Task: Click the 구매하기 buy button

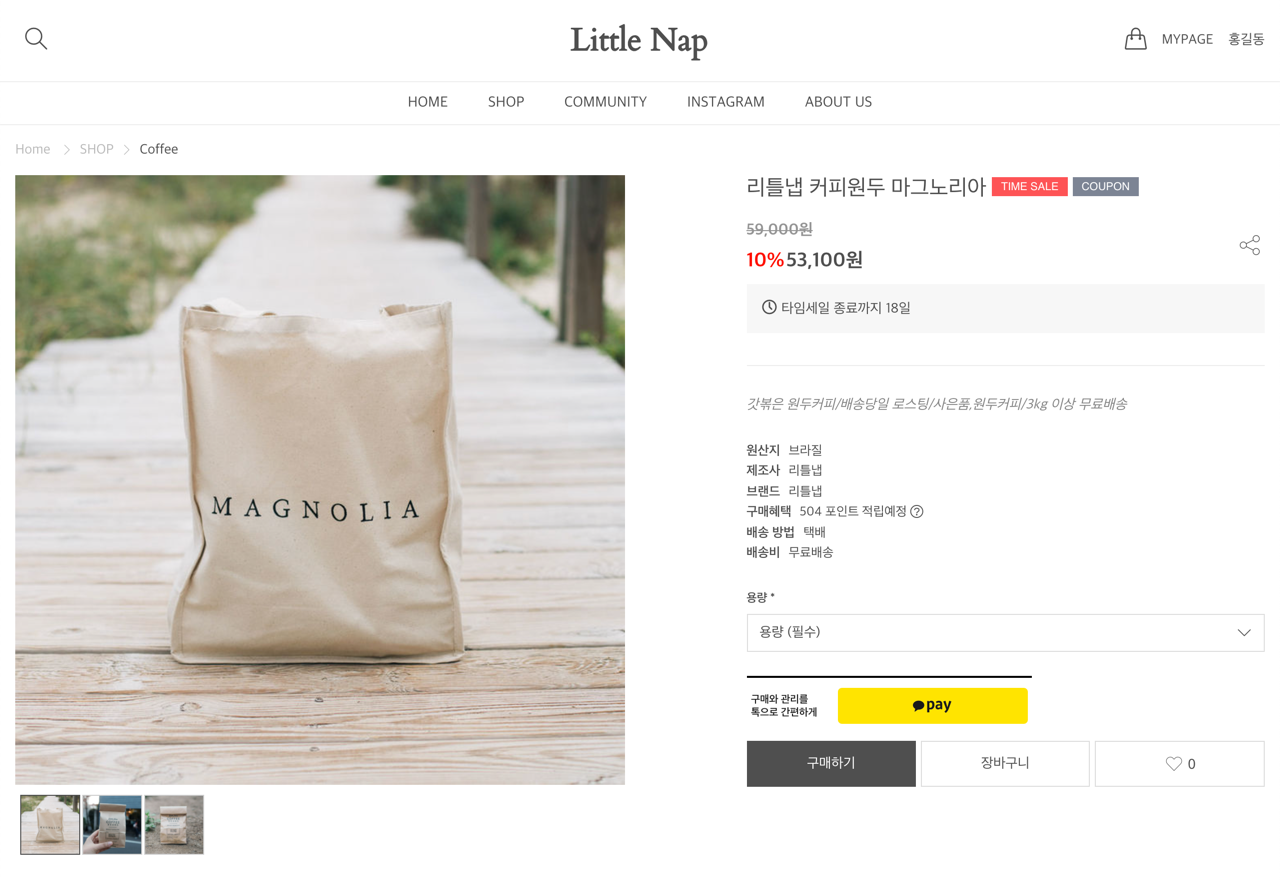Action: [831, 764]
